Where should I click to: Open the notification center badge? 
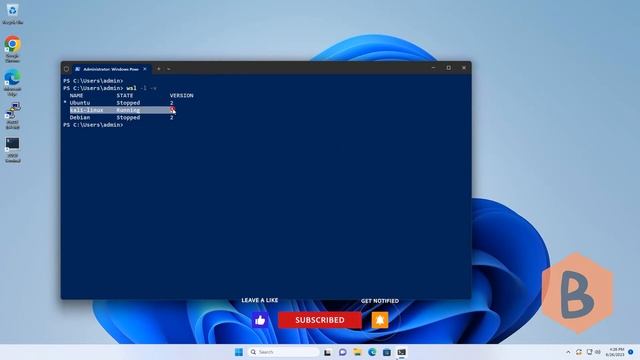tap(631, 352)
